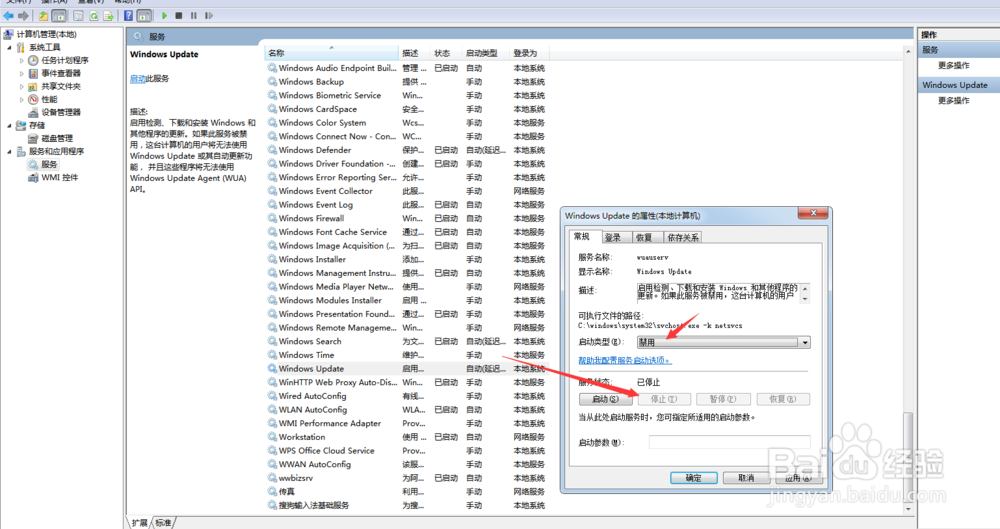Click 启动 link to start this service
Image resolution: width=1000 pixels, height=529 pixels.
[138, 78]
